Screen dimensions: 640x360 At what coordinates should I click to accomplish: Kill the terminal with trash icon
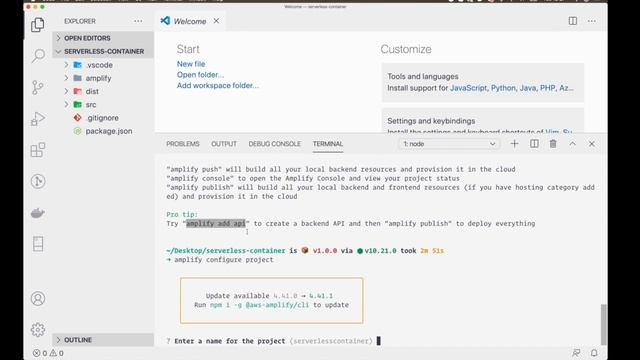(553, 144)
